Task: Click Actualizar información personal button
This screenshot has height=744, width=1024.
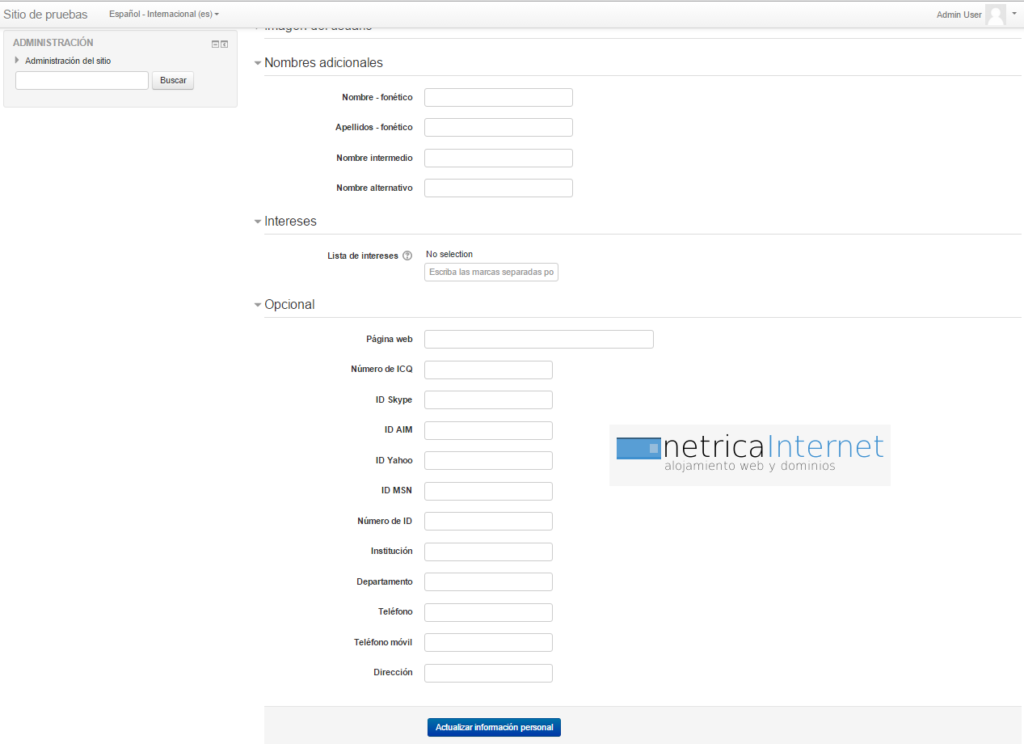Action: (494, 727)
